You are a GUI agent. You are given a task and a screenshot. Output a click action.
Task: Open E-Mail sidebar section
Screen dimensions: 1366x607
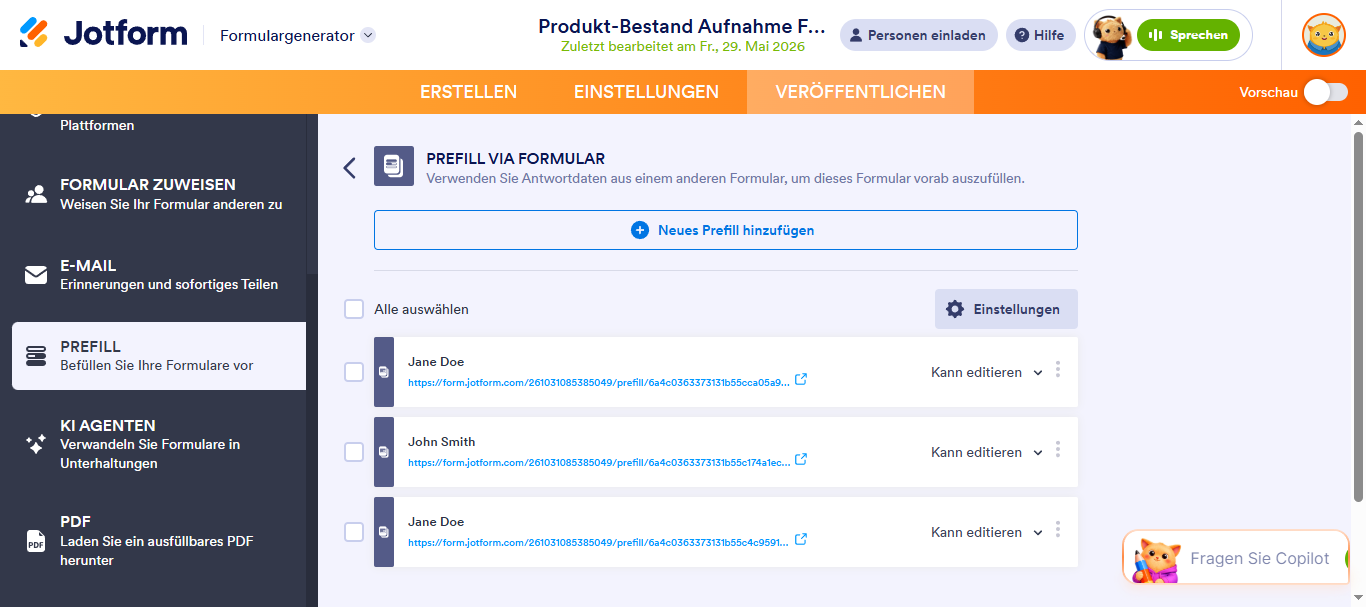(x=159, y=275)
